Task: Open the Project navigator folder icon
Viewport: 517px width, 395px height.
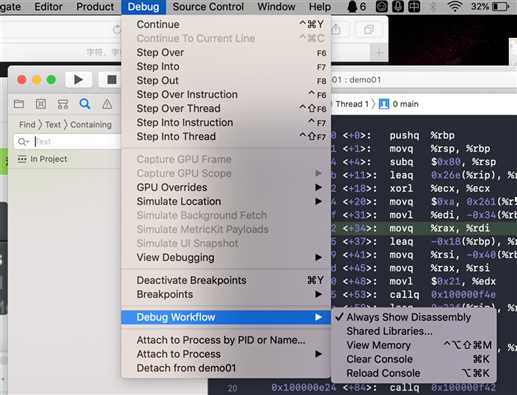Action: click(x=19, y=104)
